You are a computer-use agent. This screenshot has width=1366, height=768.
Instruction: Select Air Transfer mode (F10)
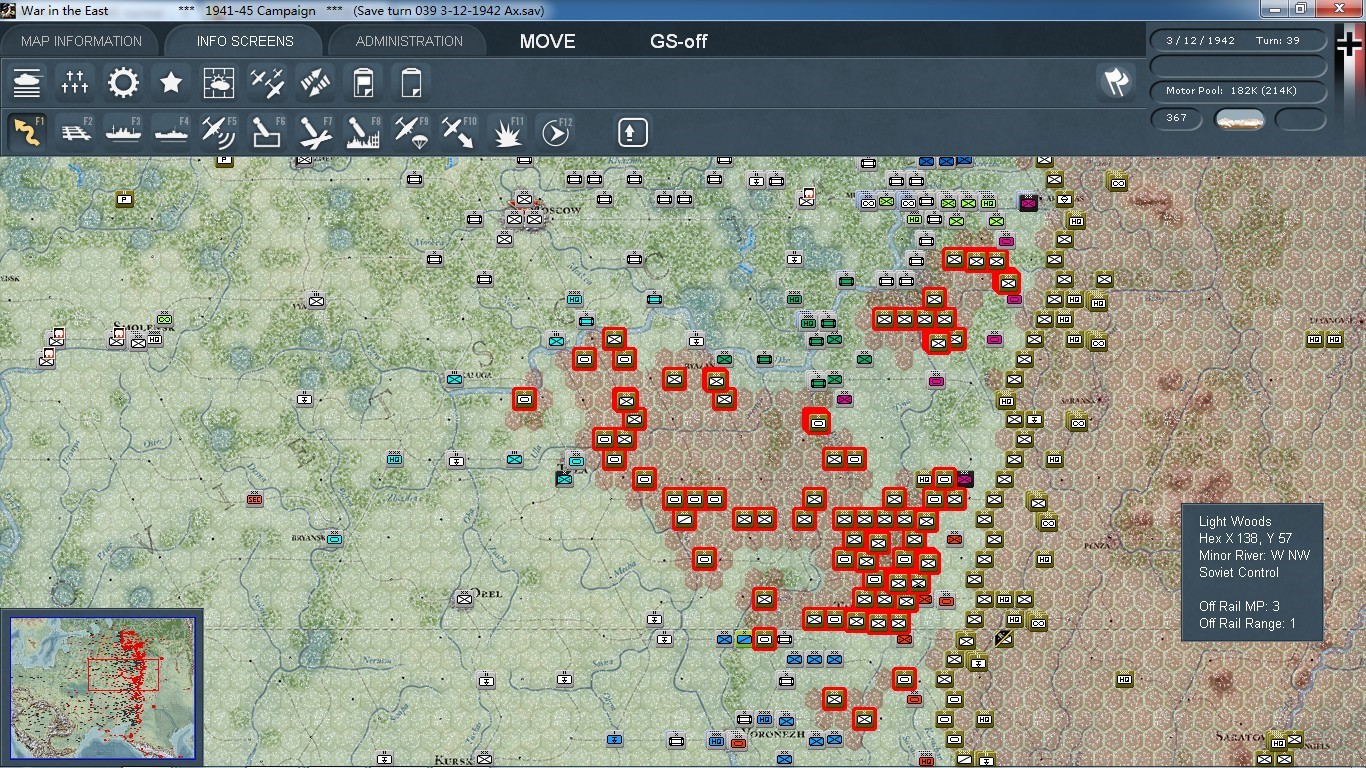[459, 132]
